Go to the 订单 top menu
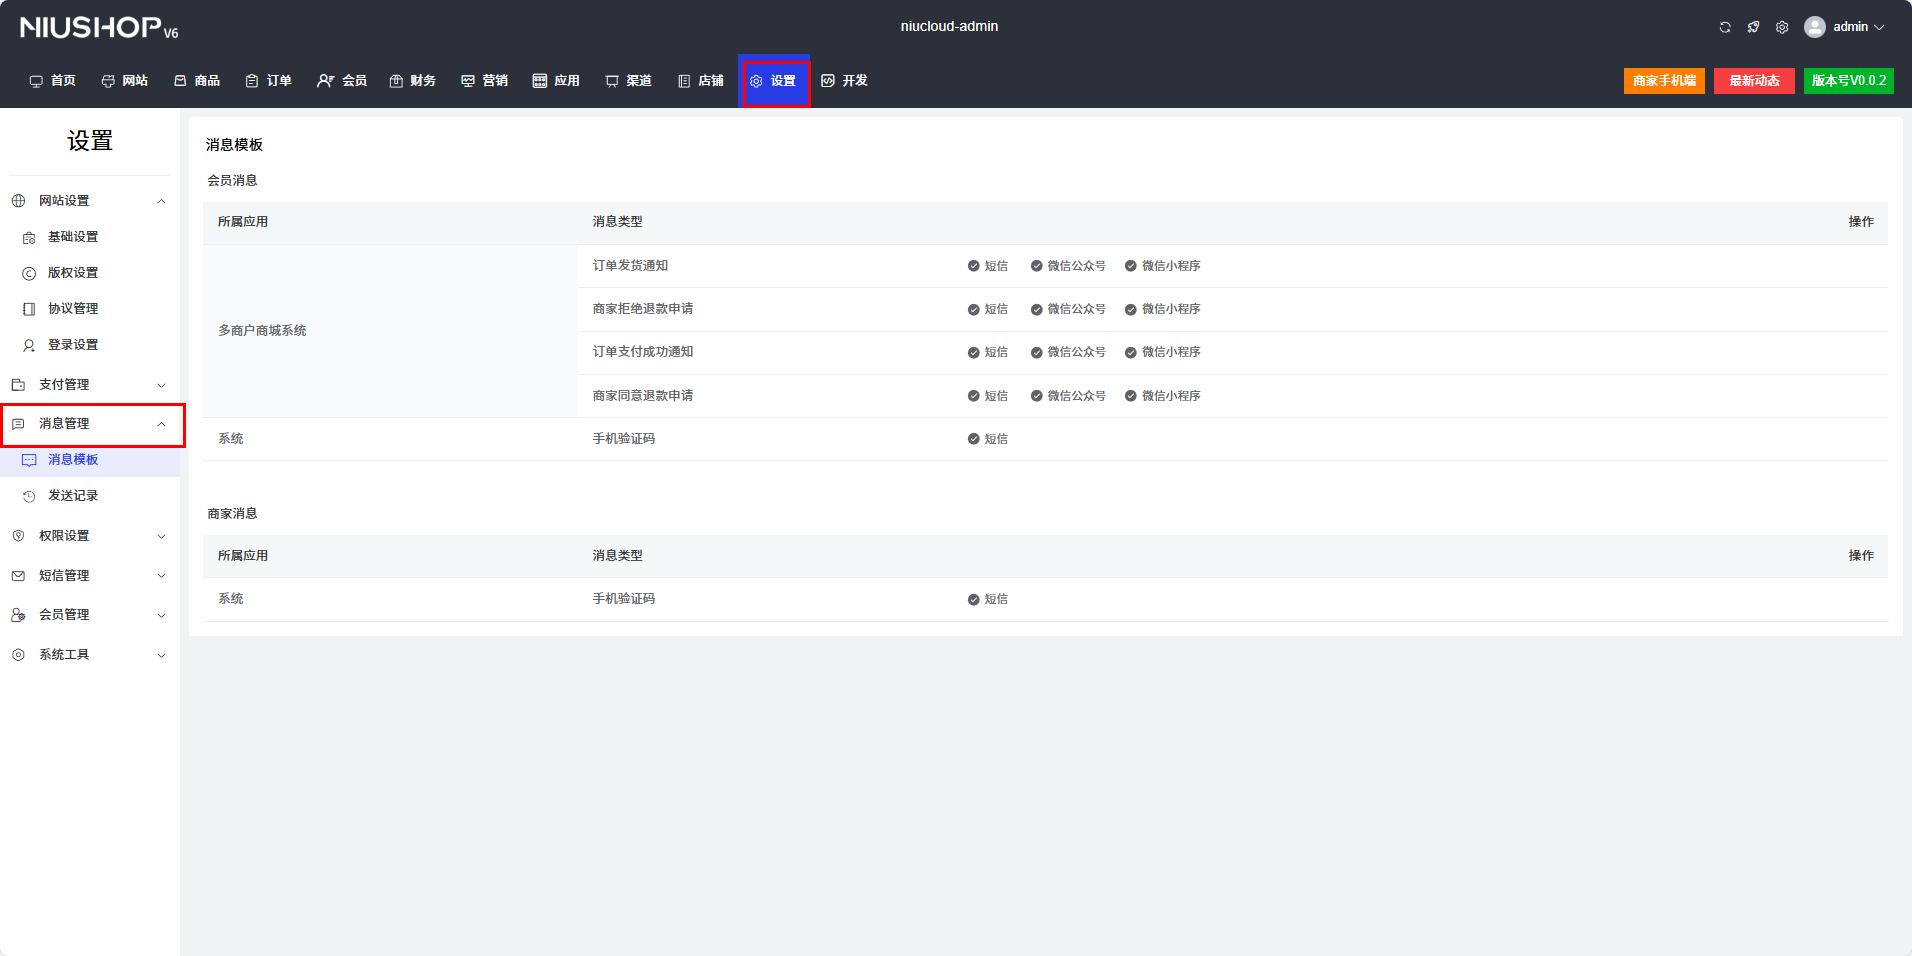 (269, 81)
